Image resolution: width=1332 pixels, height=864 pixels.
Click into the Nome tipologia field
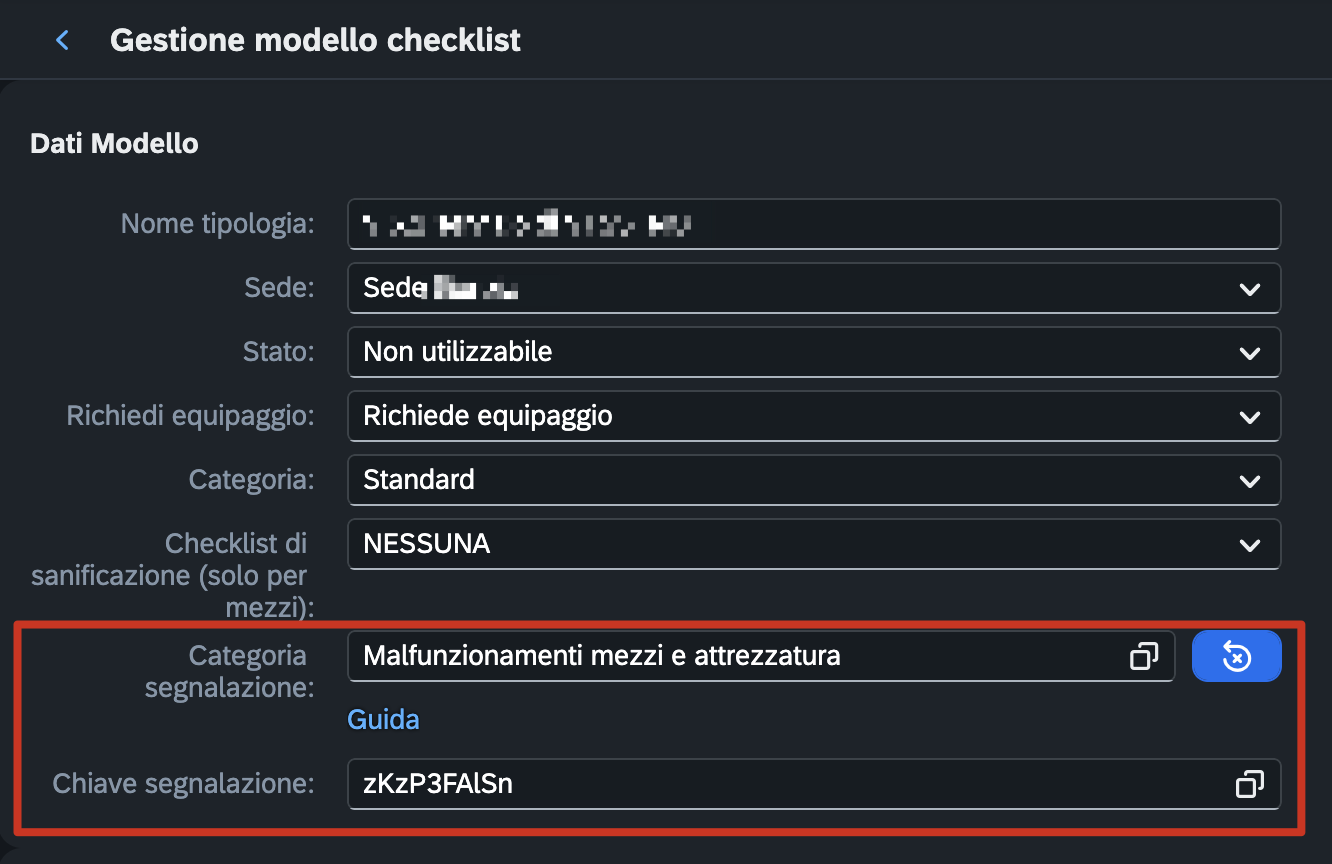pos(814,224)
